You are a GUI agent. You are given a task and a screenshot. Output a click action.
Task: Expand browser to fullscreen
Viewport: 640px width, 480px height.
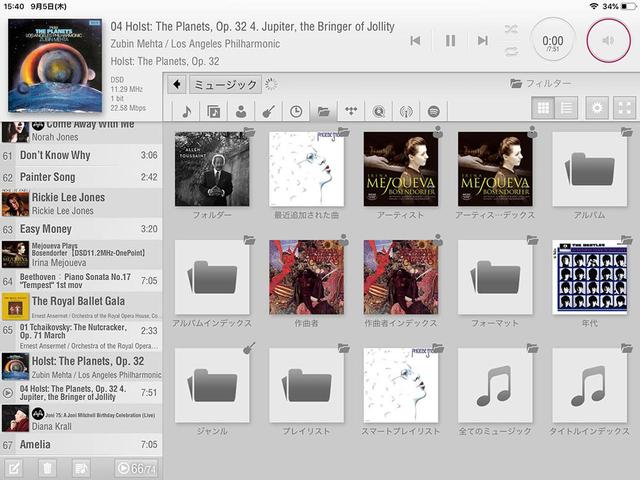point(624,108)
